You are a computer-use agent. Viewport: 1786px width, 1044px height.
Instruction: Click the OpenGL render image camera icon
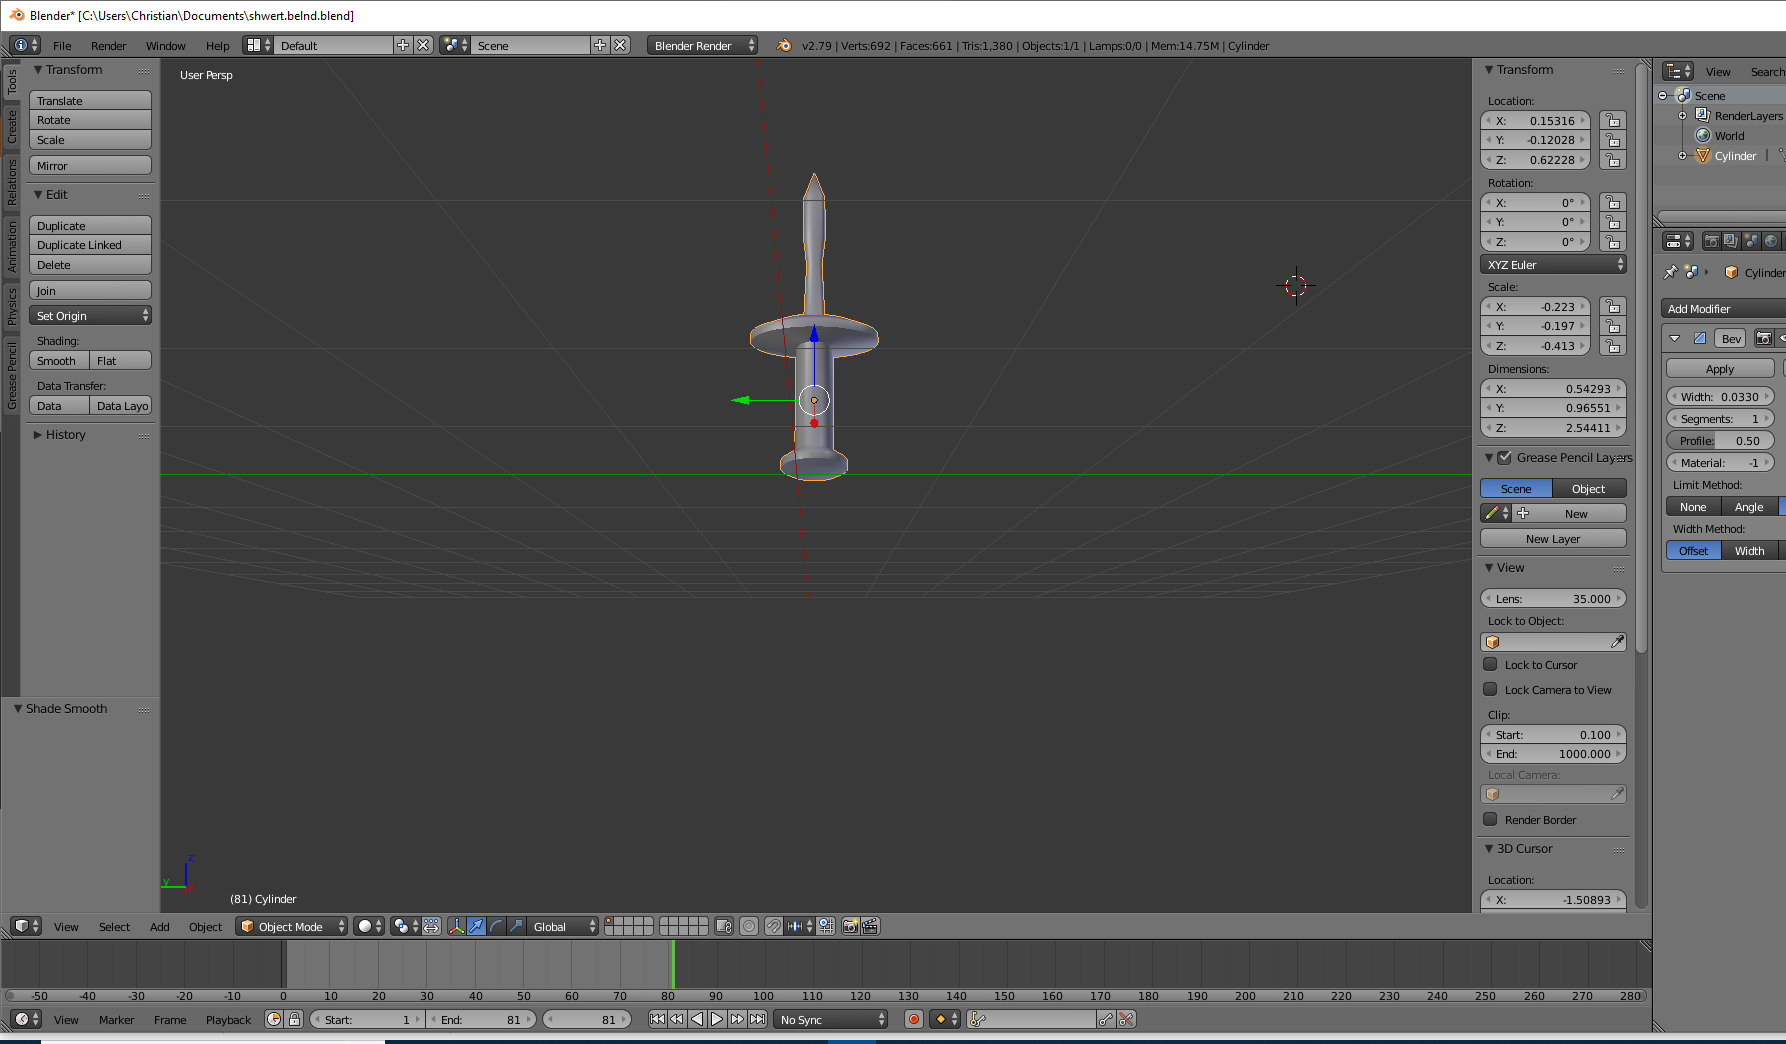pyautogui.click(x=850, y=926)
